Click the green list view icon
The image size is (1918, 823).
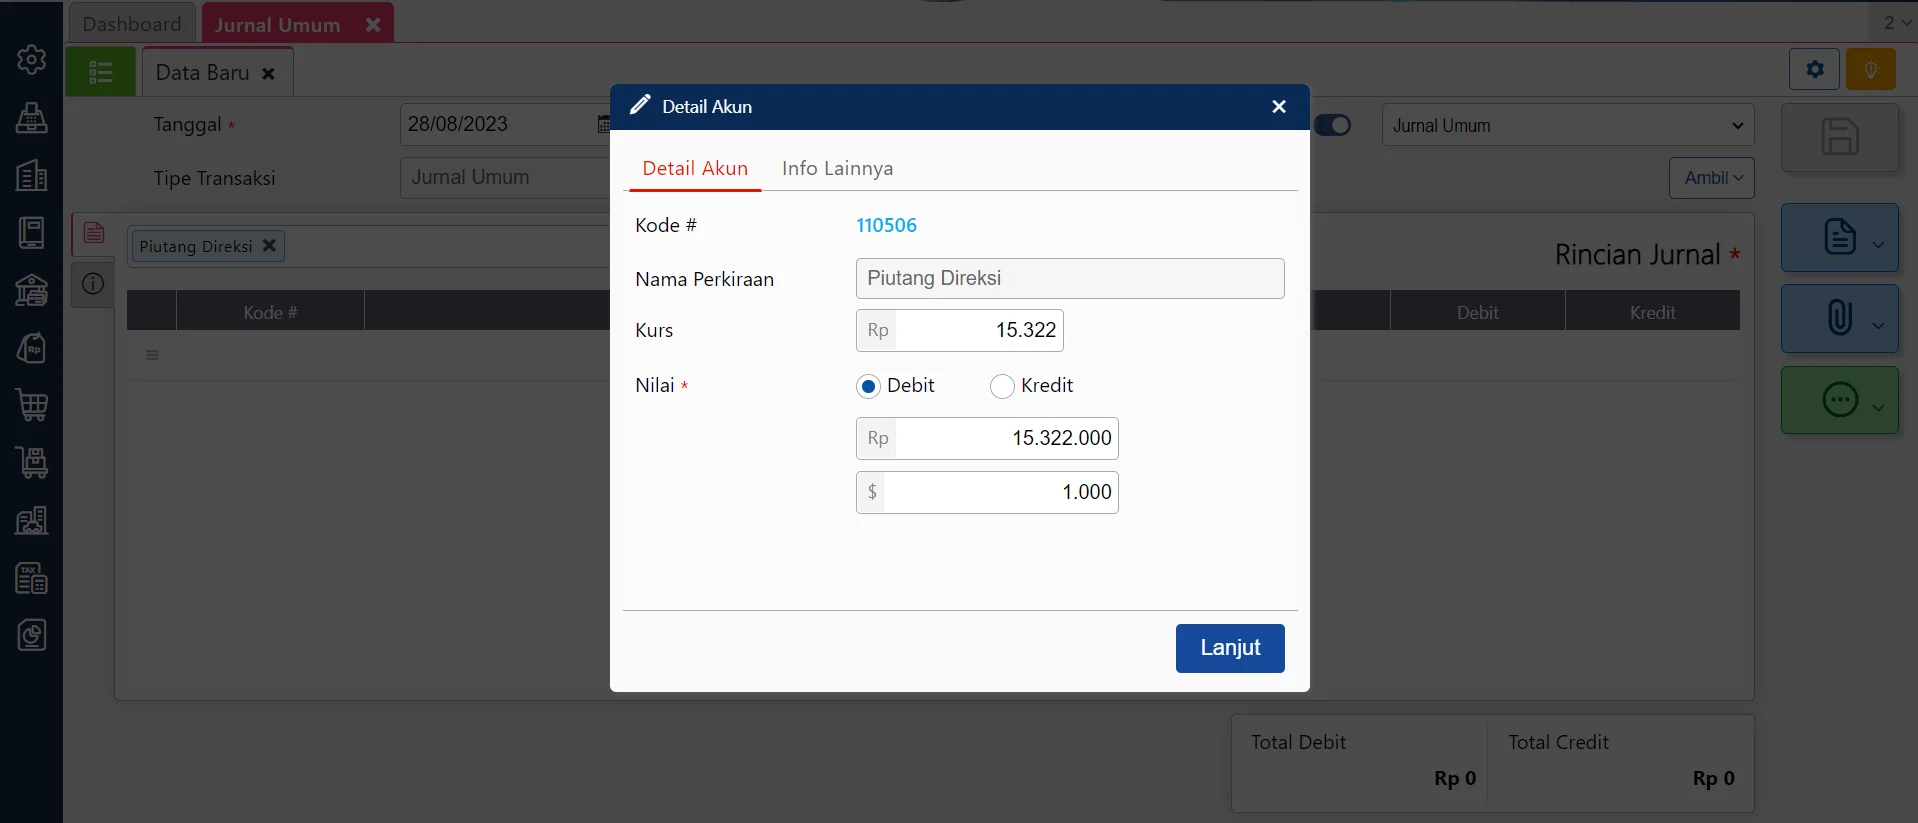click(x=101, y=72)
